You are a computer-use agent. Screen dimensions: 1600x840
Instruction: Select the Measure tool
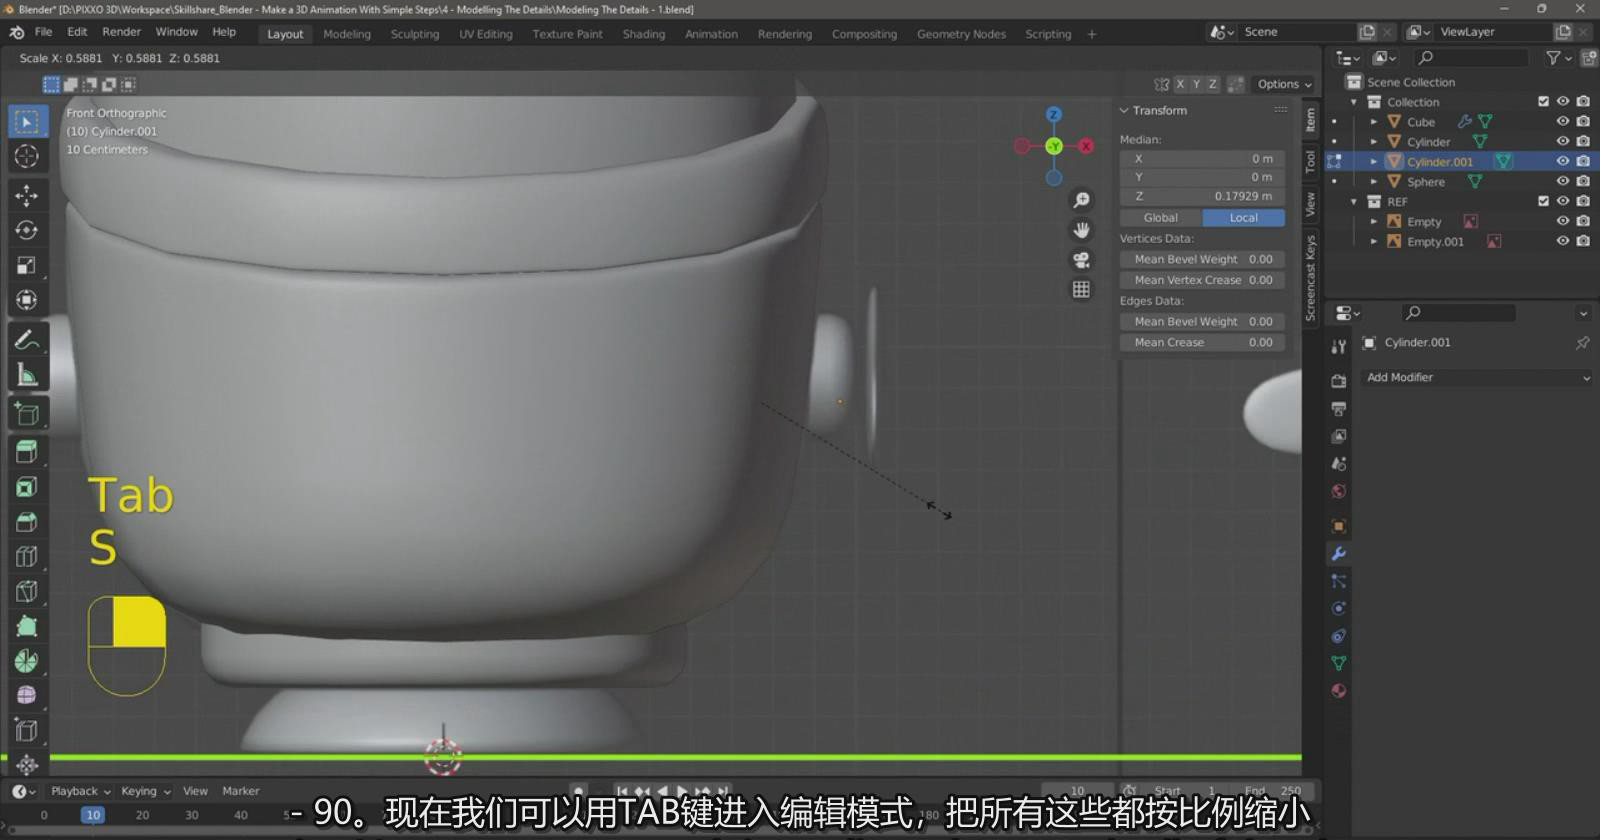tap(27, 375)
